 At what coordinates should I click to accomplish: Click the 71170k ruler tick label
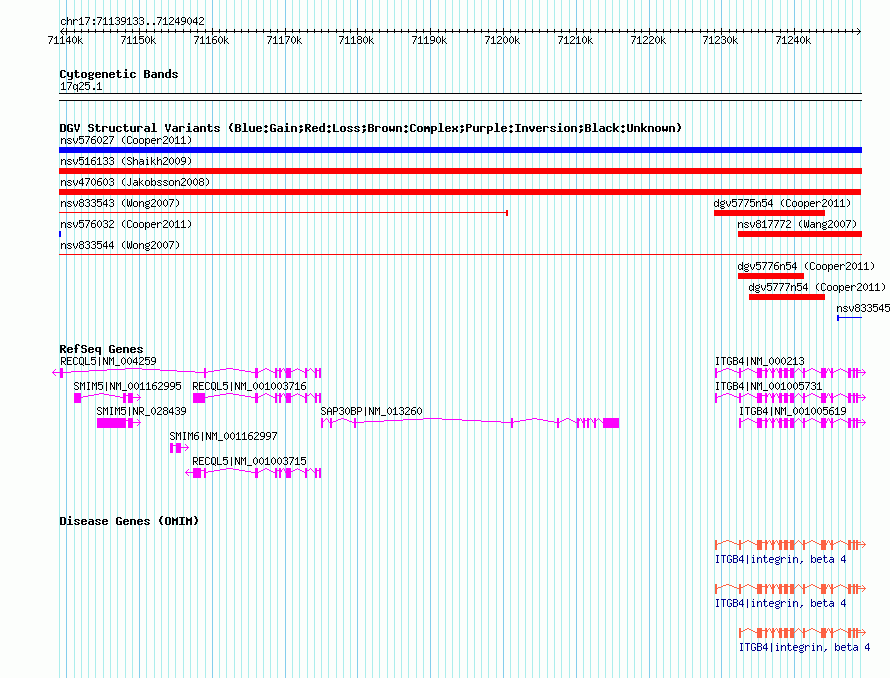point(284,40)
